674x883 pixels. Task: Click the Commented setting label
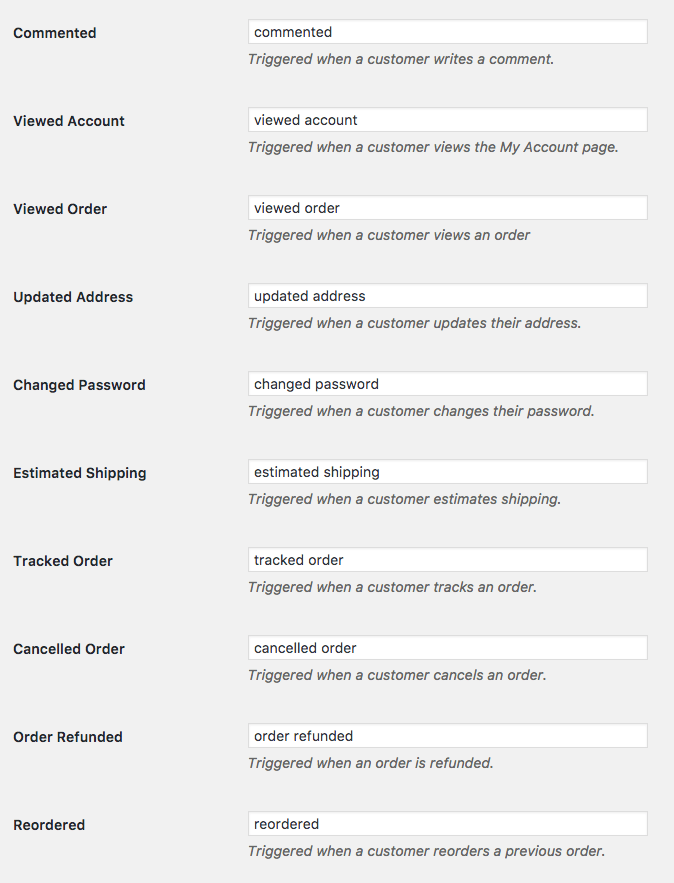pos(55,33)
